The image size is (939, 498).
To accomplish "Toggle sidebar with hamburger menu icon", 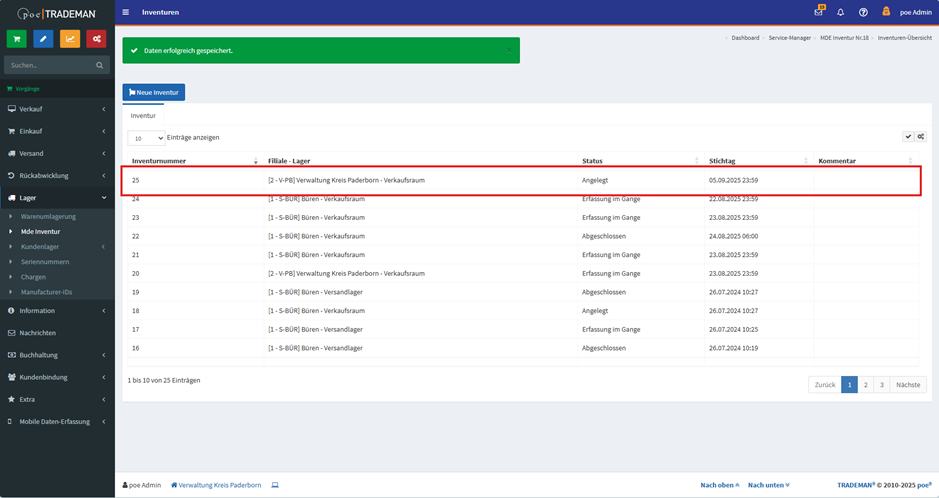I will click(x=126, y=12).
